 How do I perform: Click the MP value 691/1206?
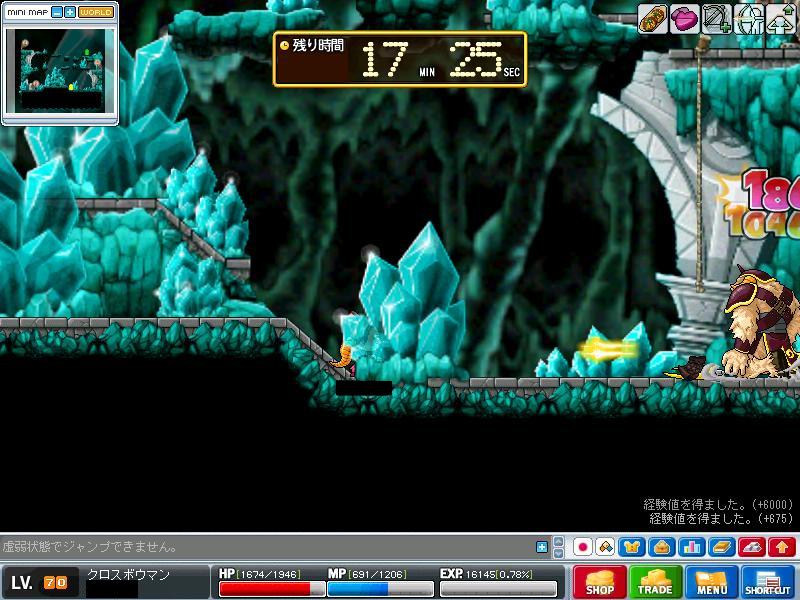click(378, 574)
